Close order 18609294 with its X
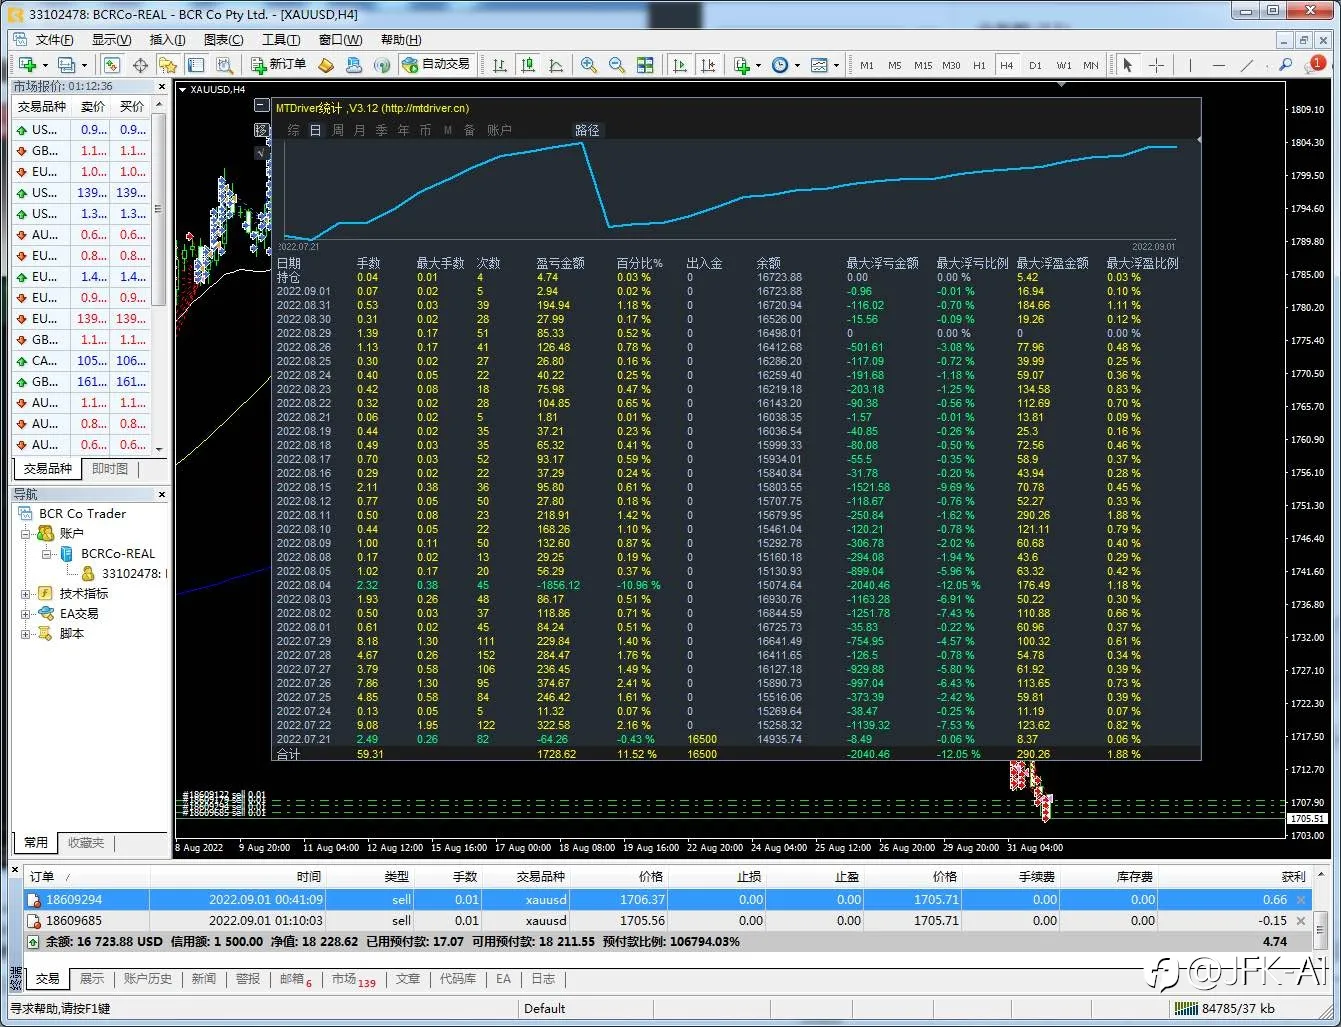Viewport: 1341px width, 1027px height. pos(1301,900)
